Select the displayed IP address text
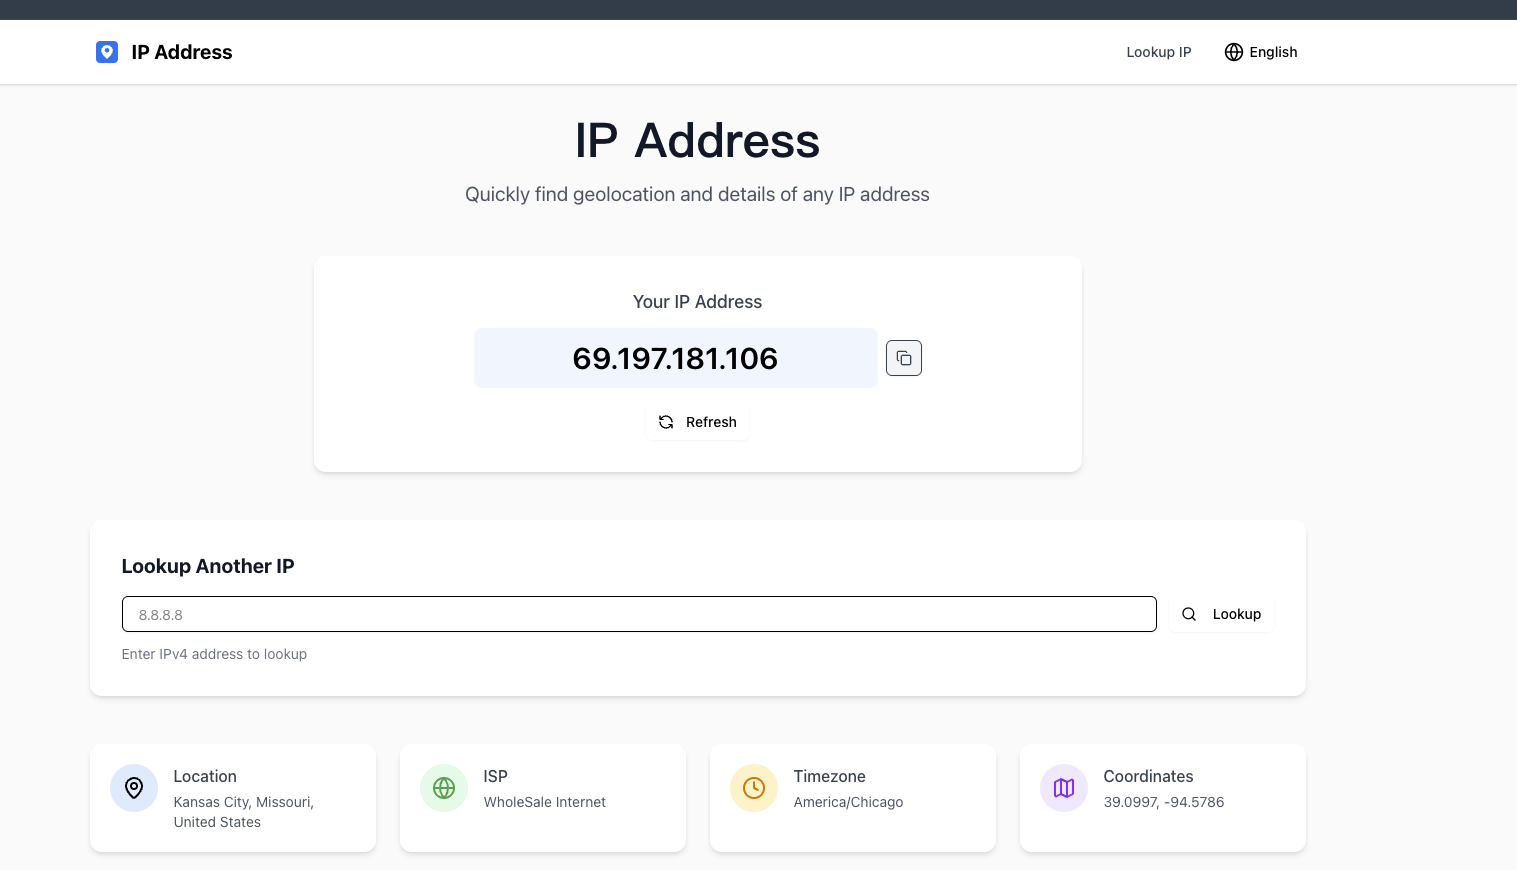1517x870 pixels. [x=675, y=358]
